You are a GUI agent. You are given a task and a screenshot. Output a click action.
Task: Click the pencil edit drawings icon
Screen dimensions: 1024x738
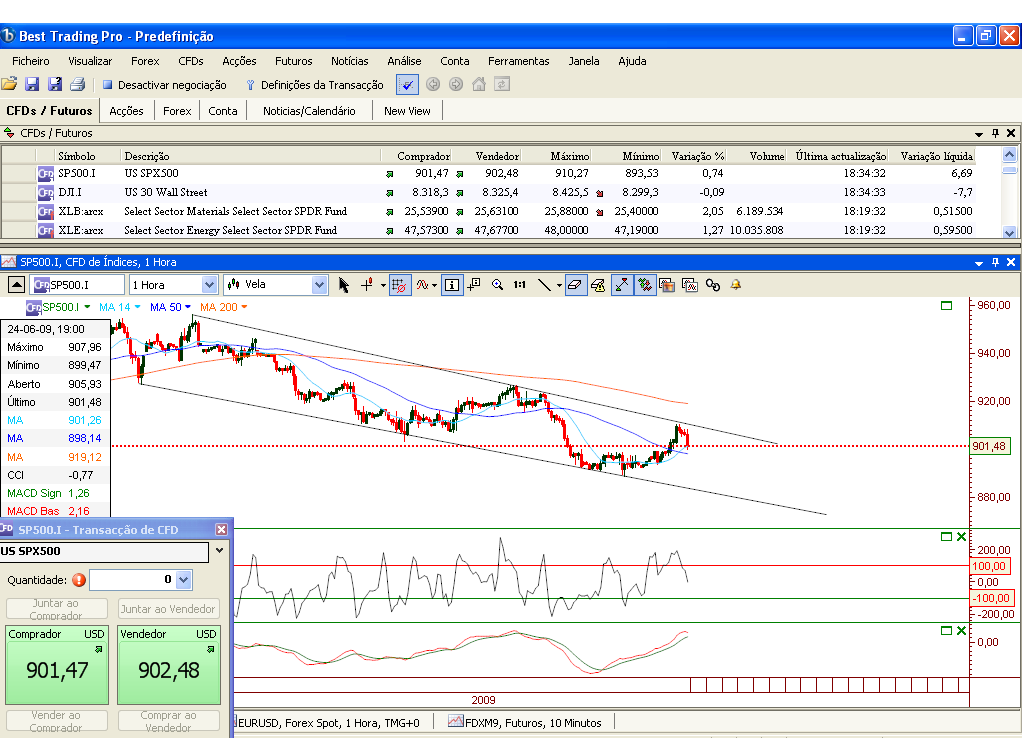coord(598,285)
